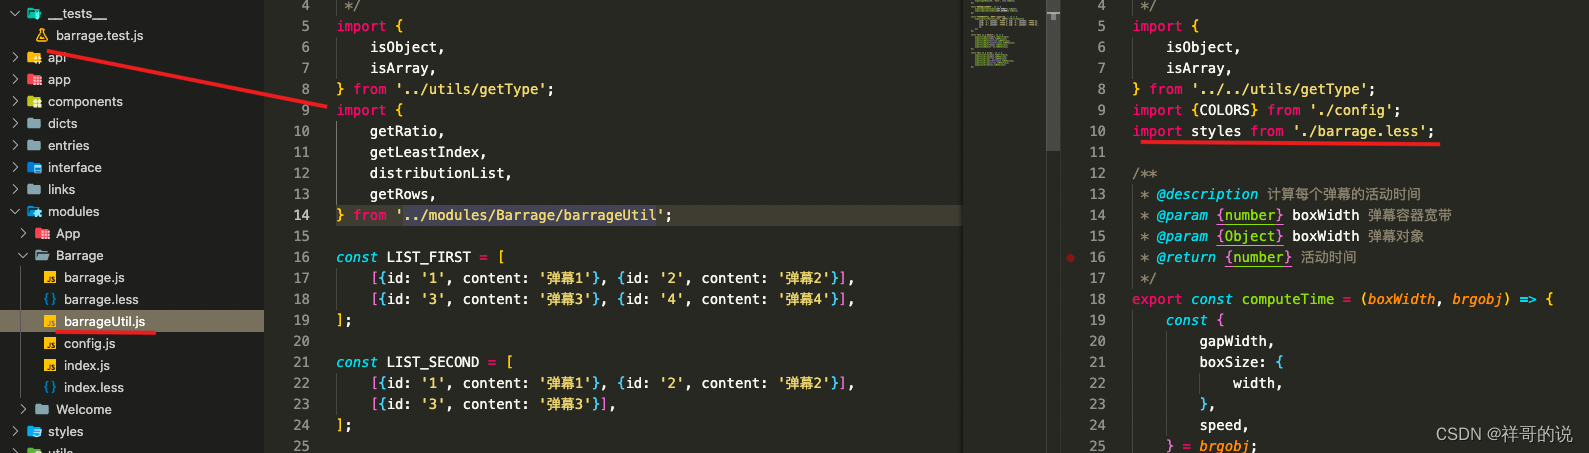
Task: Expand the App subfolder chevron
Action: tap(23, 234)
